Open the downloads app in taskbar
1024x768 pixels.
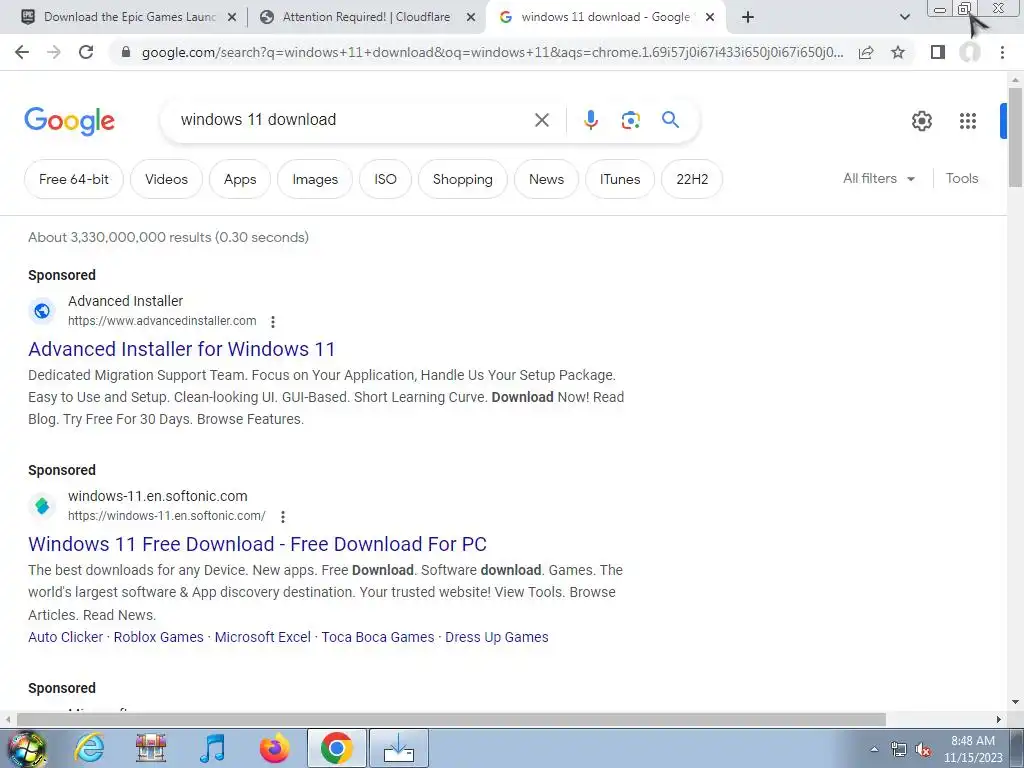(398, 748)
